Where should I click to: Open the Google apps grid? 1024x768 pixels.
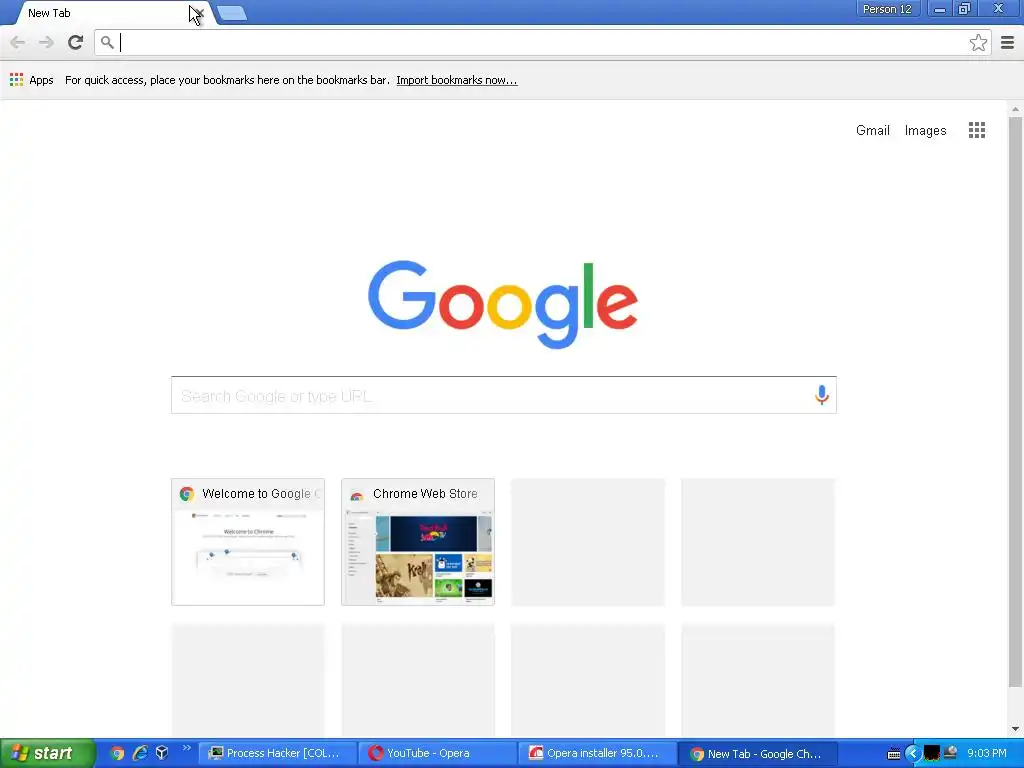pyautogui.click(x=976, y=131)
